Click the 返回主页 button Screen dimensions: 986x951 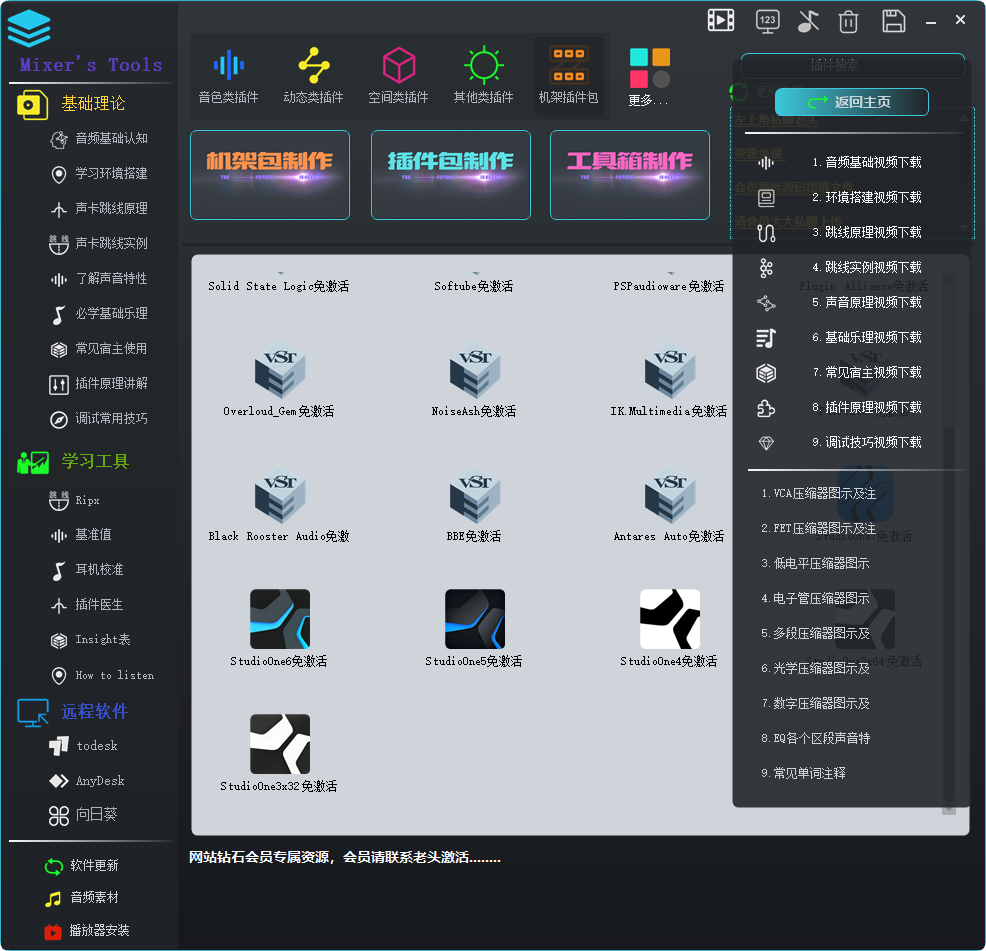pyautogui.click(x=851, y=102)
